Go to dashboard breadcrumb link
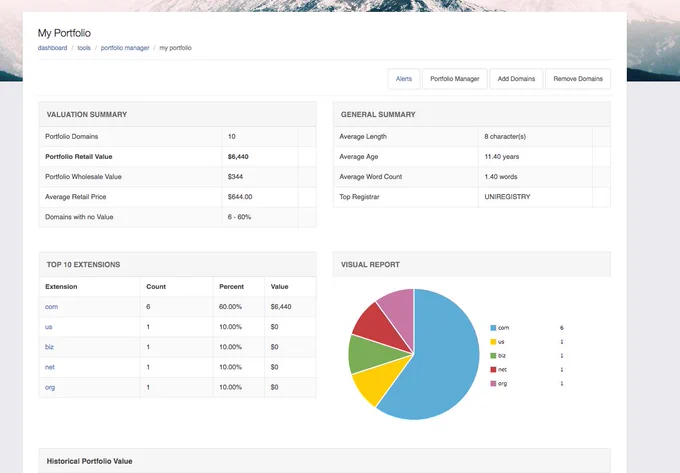This screenshot has width=680, height=473. click(52, 48)
